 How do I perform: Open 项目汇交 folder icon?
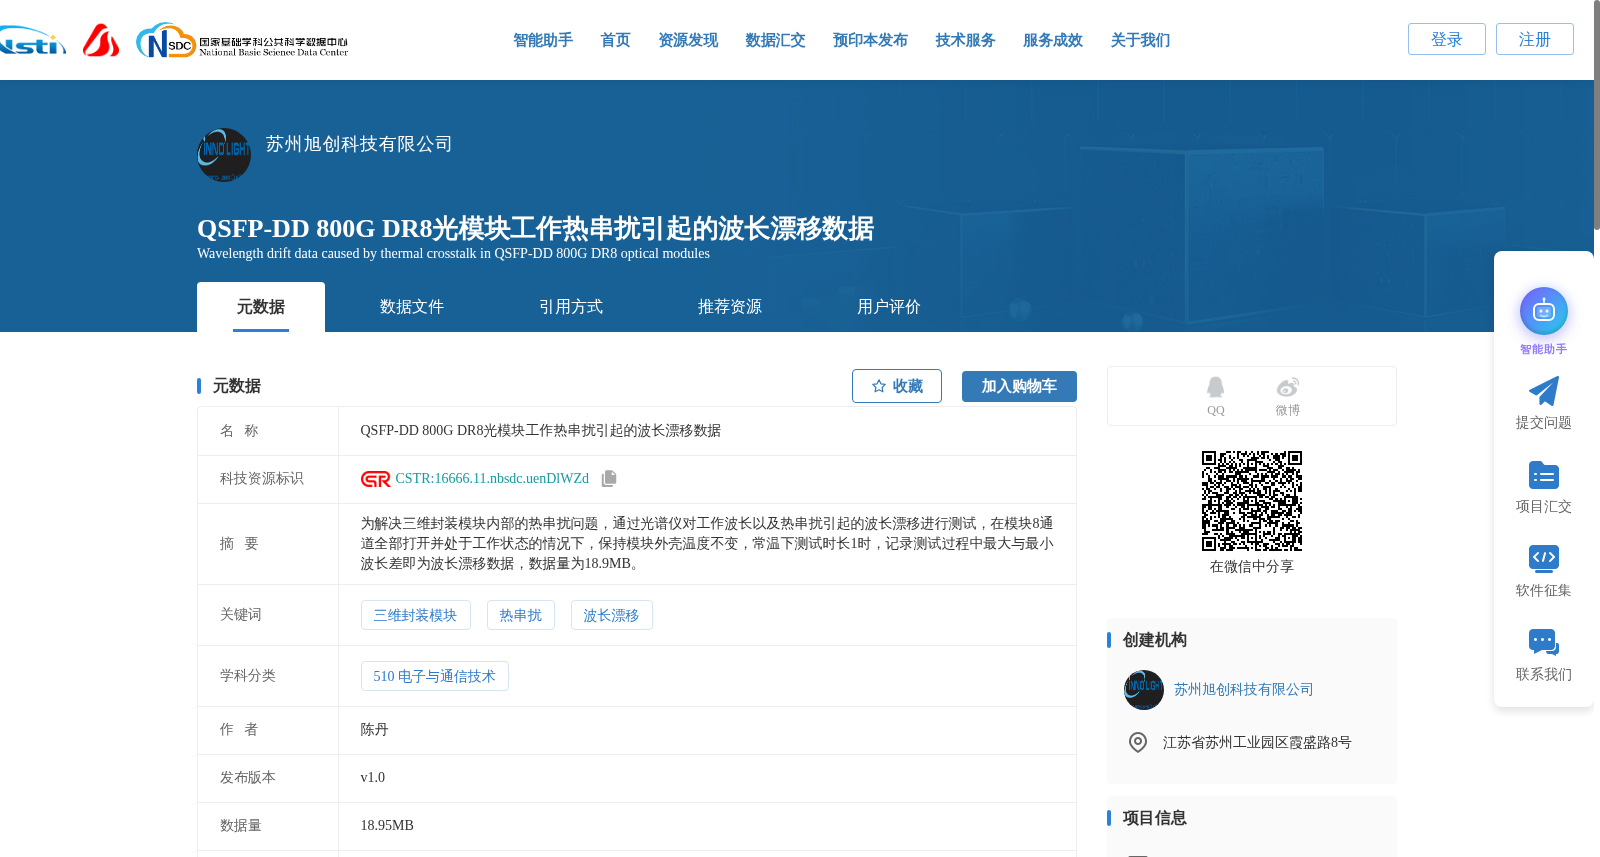tap(1544, 475)
